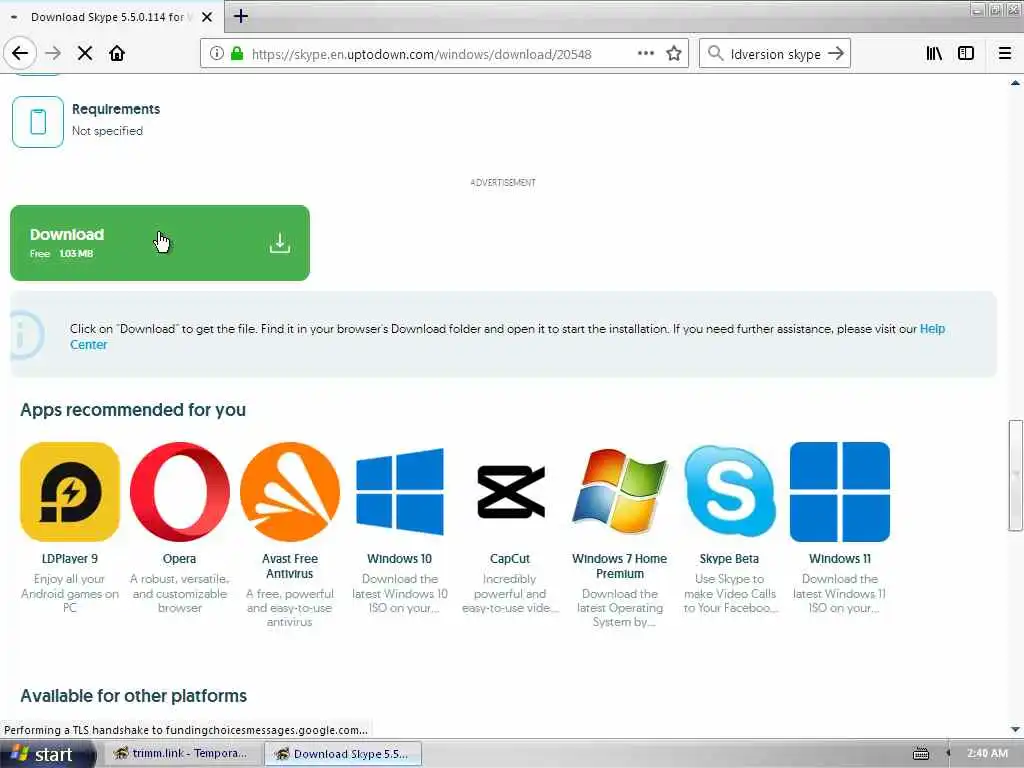Screen dimensions: 1024x768
Task: Click the search magnifier icon
Action: pos(716,54)
